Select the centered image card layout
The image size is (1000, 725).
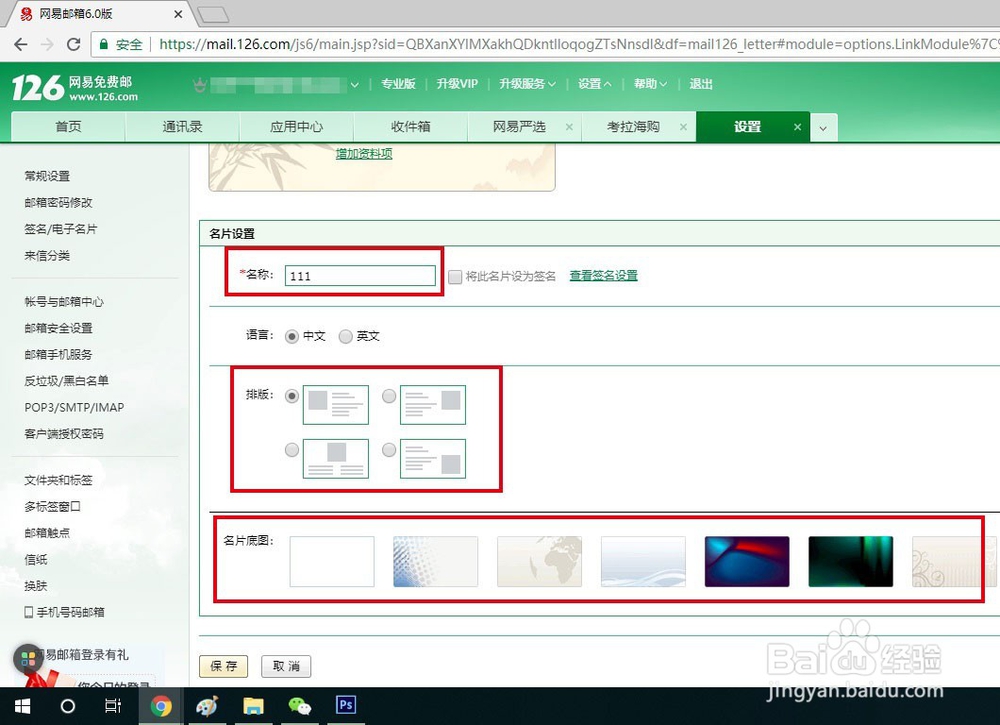tap(291, 450)
